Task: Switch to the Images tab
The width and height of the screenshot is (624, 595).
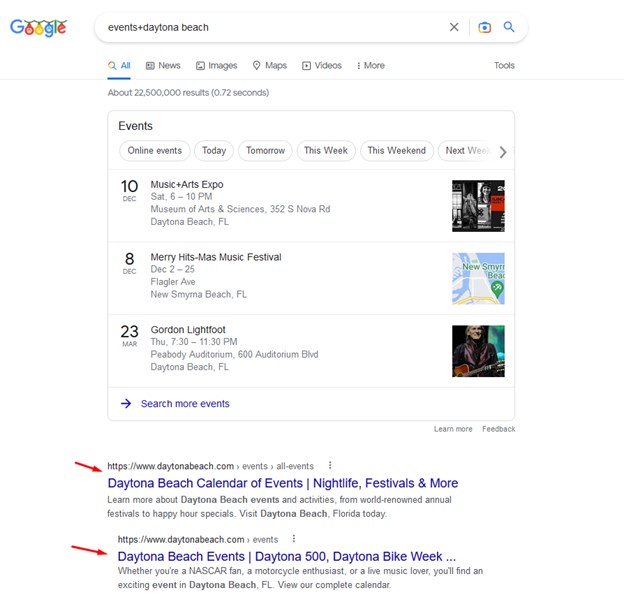Action: pyautogui.click(x=216, y=66)
